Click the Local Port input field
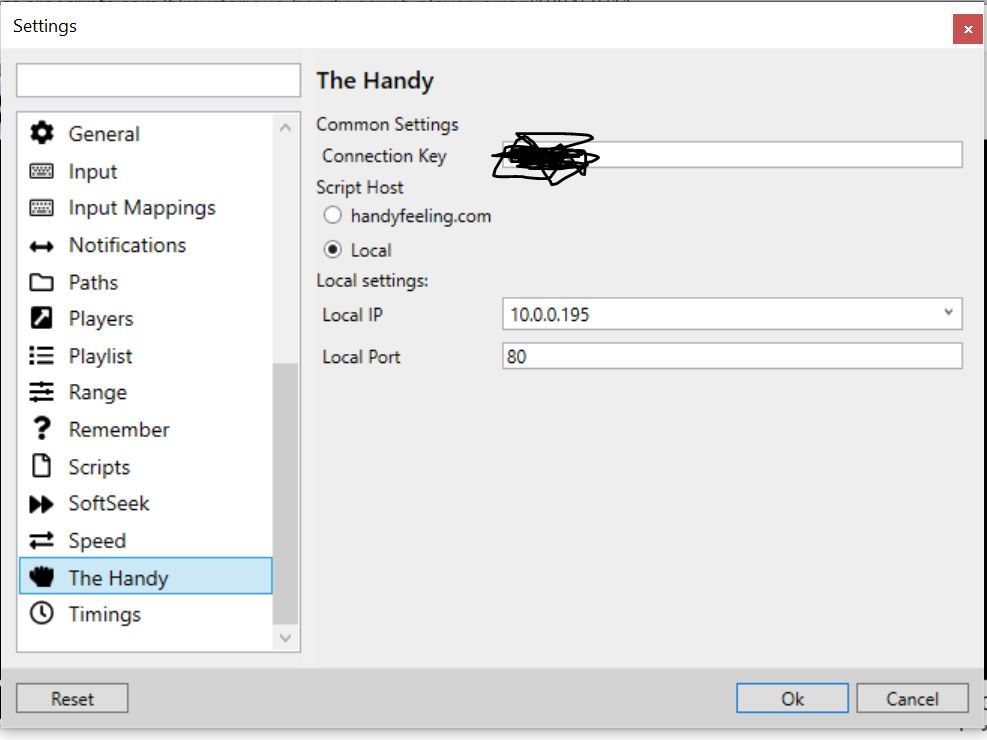The width and height of the screenshot is (987, 740). (x=732, y=356)
